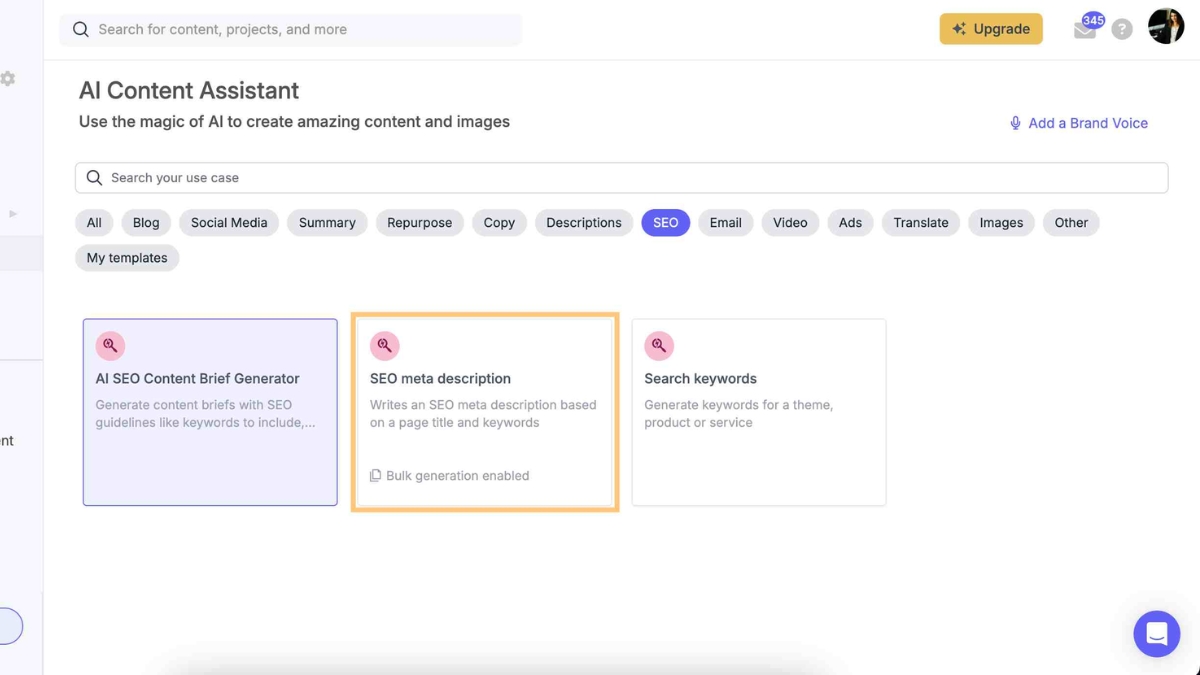
Task: Toggle the Translate filter pill
Action: coord(920,222)
